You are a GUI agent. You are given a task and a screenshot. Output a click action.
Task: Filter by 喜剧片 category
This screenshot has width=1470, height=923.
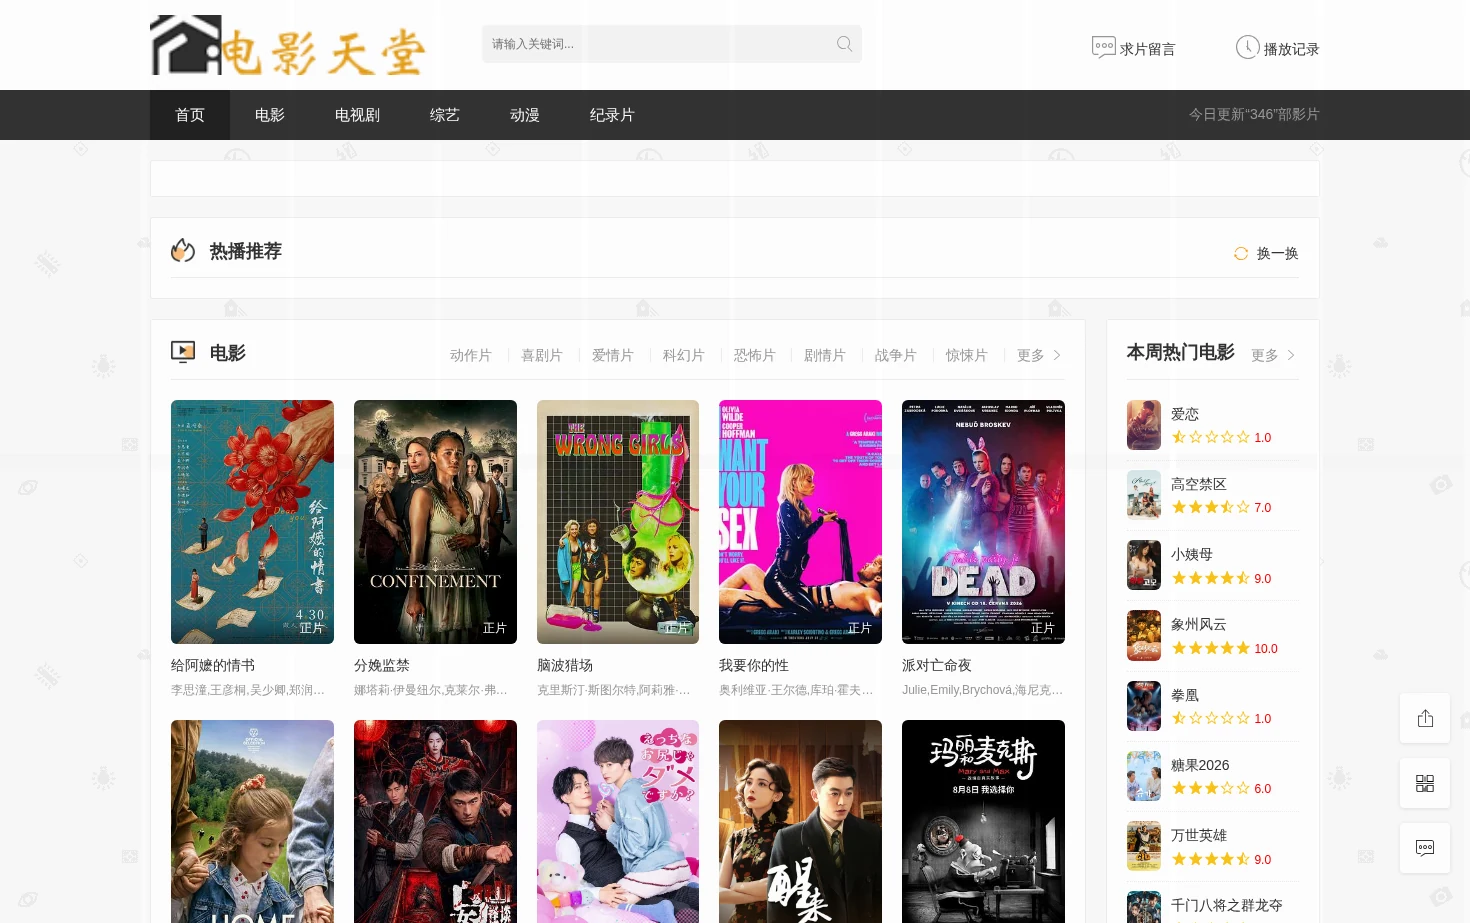(x=541, y=355)
